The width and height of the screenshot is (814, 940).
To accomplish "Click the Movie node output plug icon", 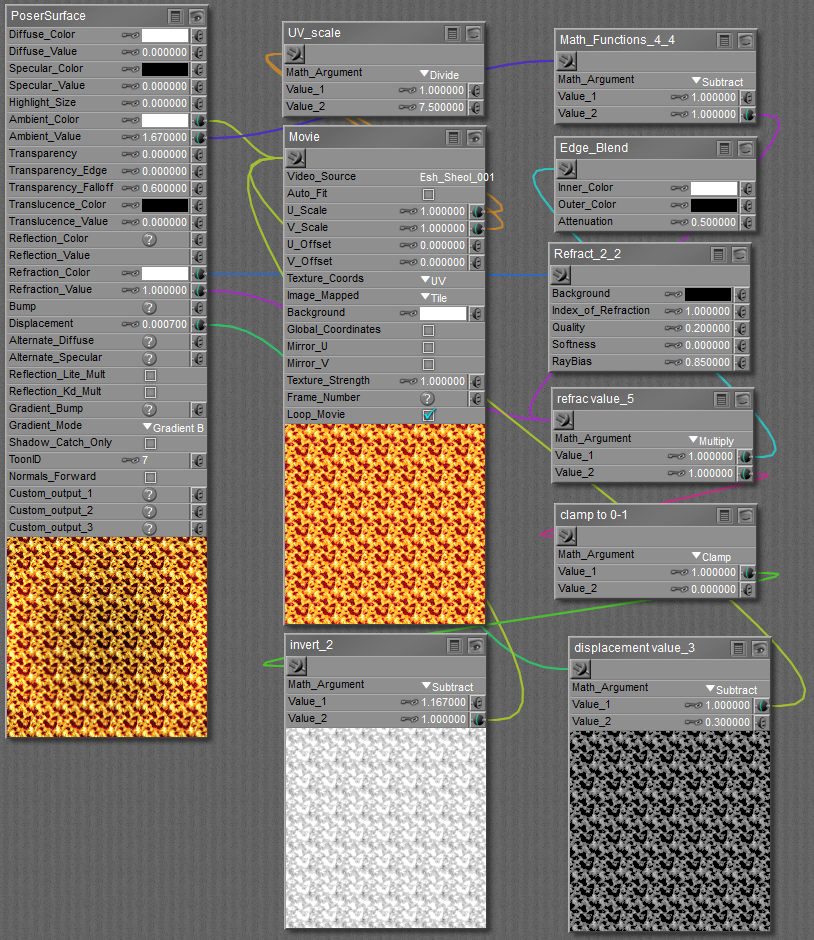I will [296, 157].
